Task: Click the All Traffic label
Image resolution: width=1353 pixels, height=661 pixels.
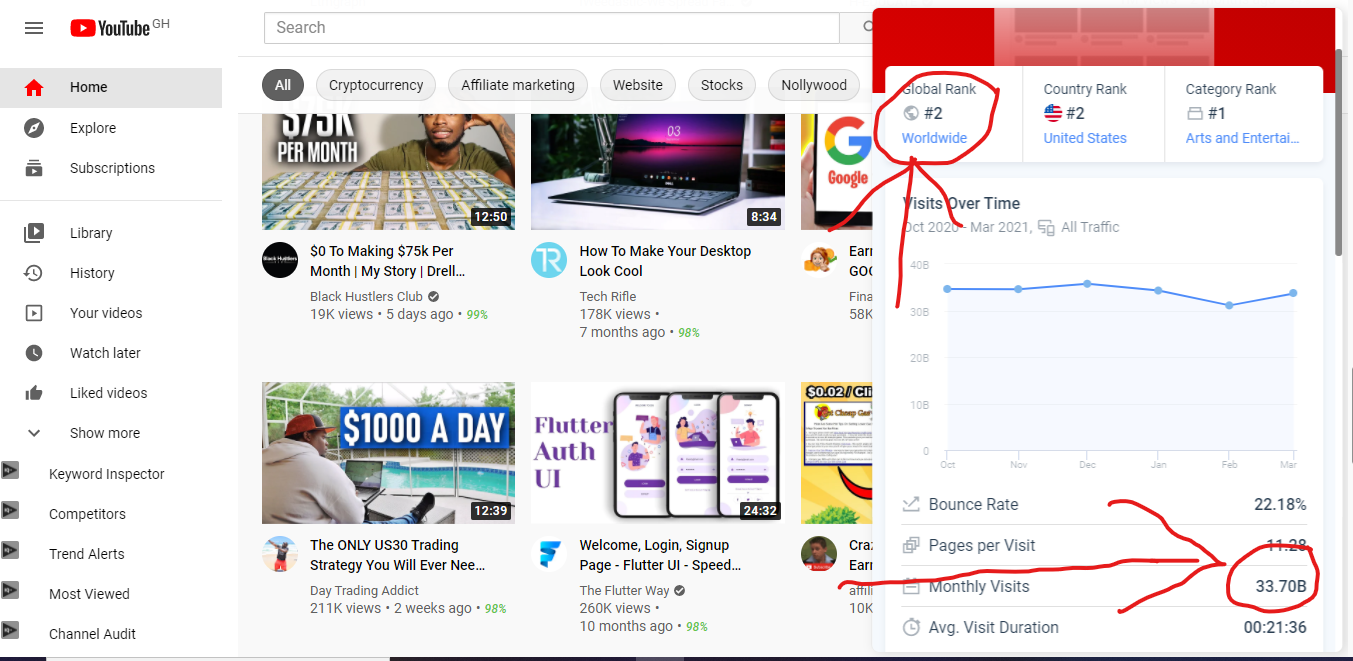Action: pyautogui.click(x=1090, y=227)
